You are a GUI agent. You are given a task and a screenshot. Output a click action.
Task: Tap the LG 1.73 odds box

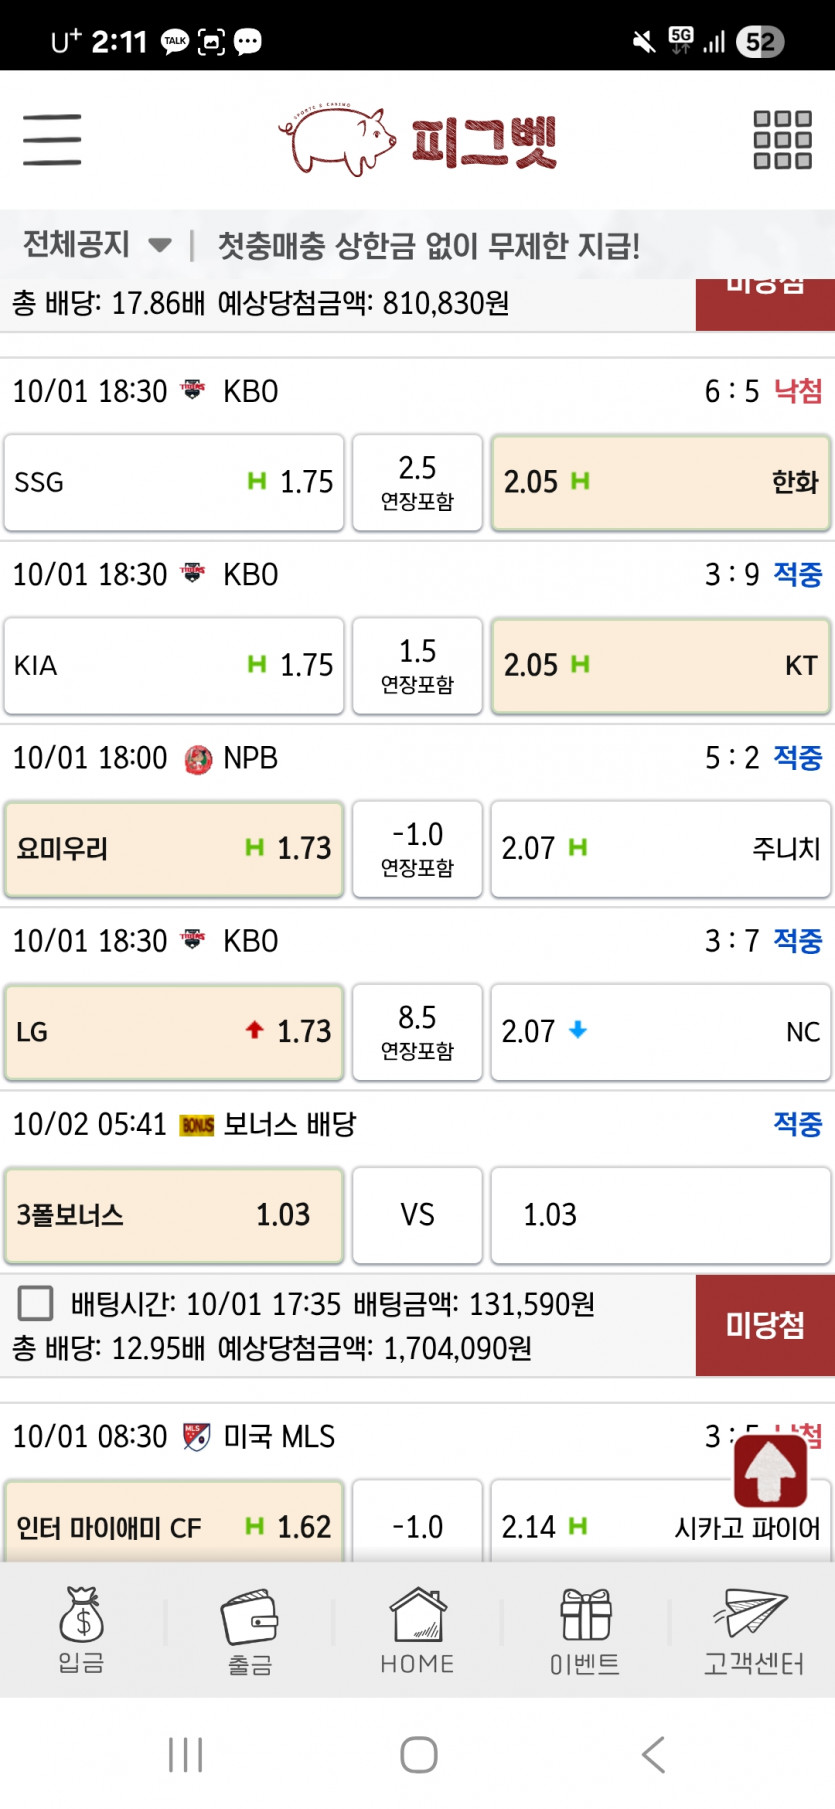click(174, 1031)
